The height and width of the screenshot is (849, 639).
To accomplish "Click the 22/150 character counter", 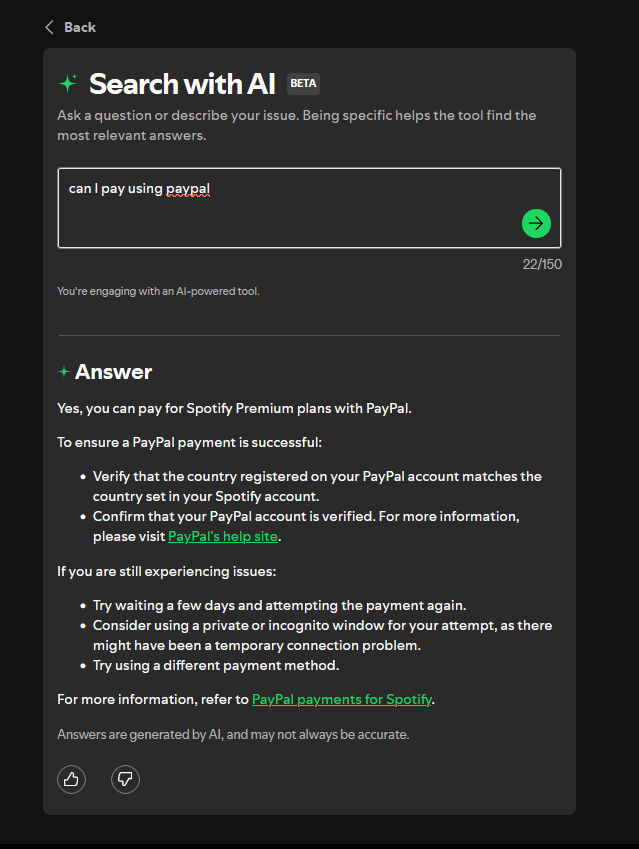I will point(541,264).
